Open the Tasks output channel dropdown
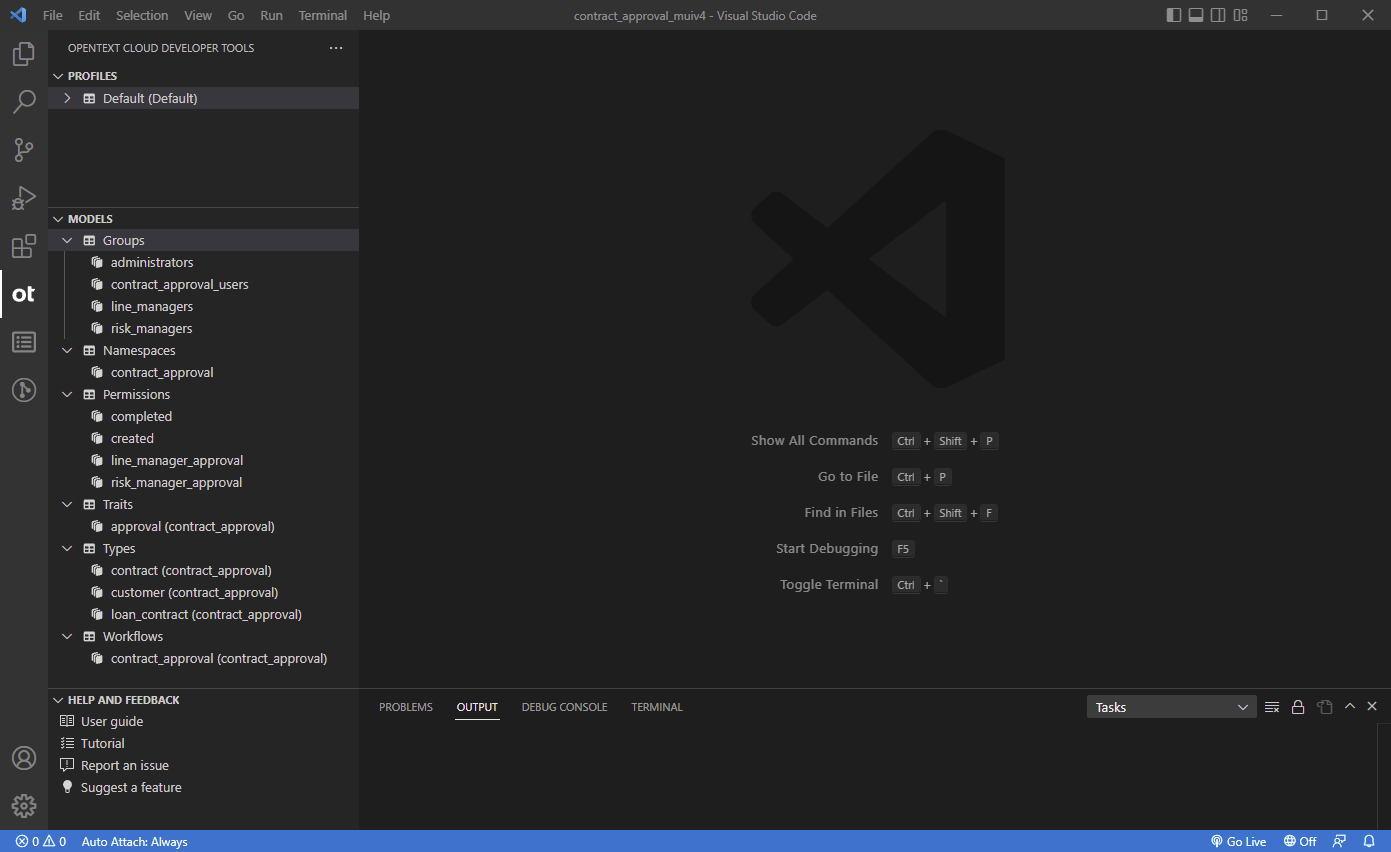The width and height of the screenshot is (1391, 852). [x=1171, y=707]
